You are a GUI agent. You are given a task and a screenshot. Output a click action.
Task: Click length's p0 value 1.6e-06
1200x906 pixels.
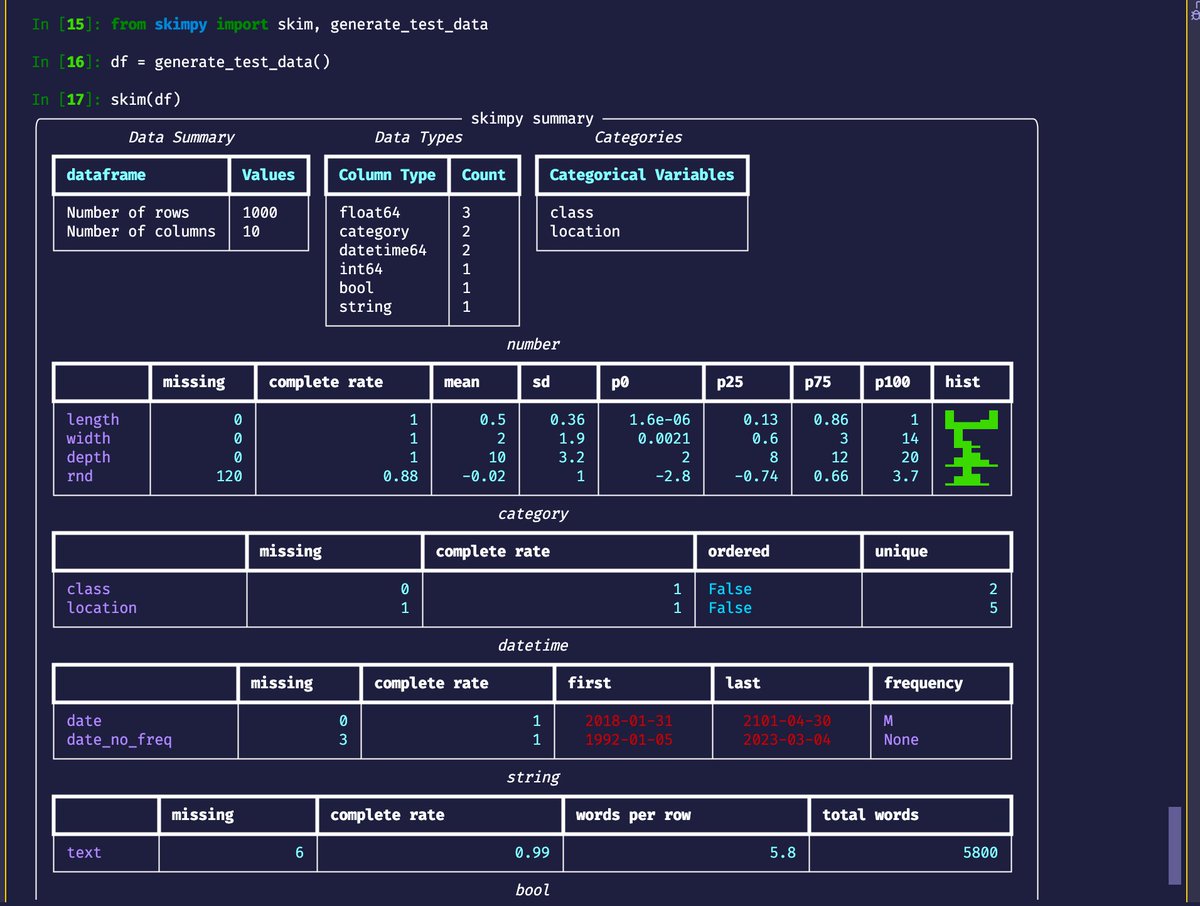point(659,419)
